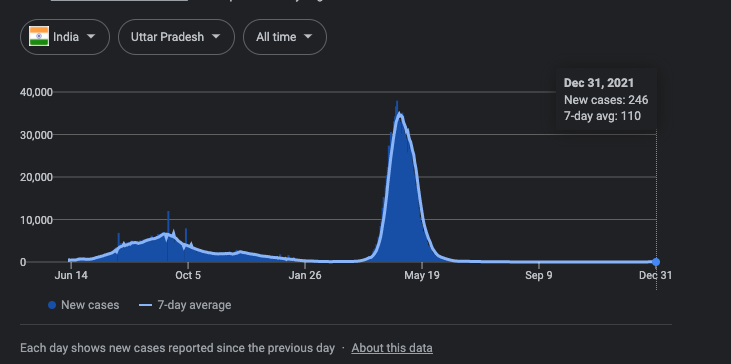Screen dimensions: 731x364
Task: Click the India flag icon
Action: click(39, 36)
